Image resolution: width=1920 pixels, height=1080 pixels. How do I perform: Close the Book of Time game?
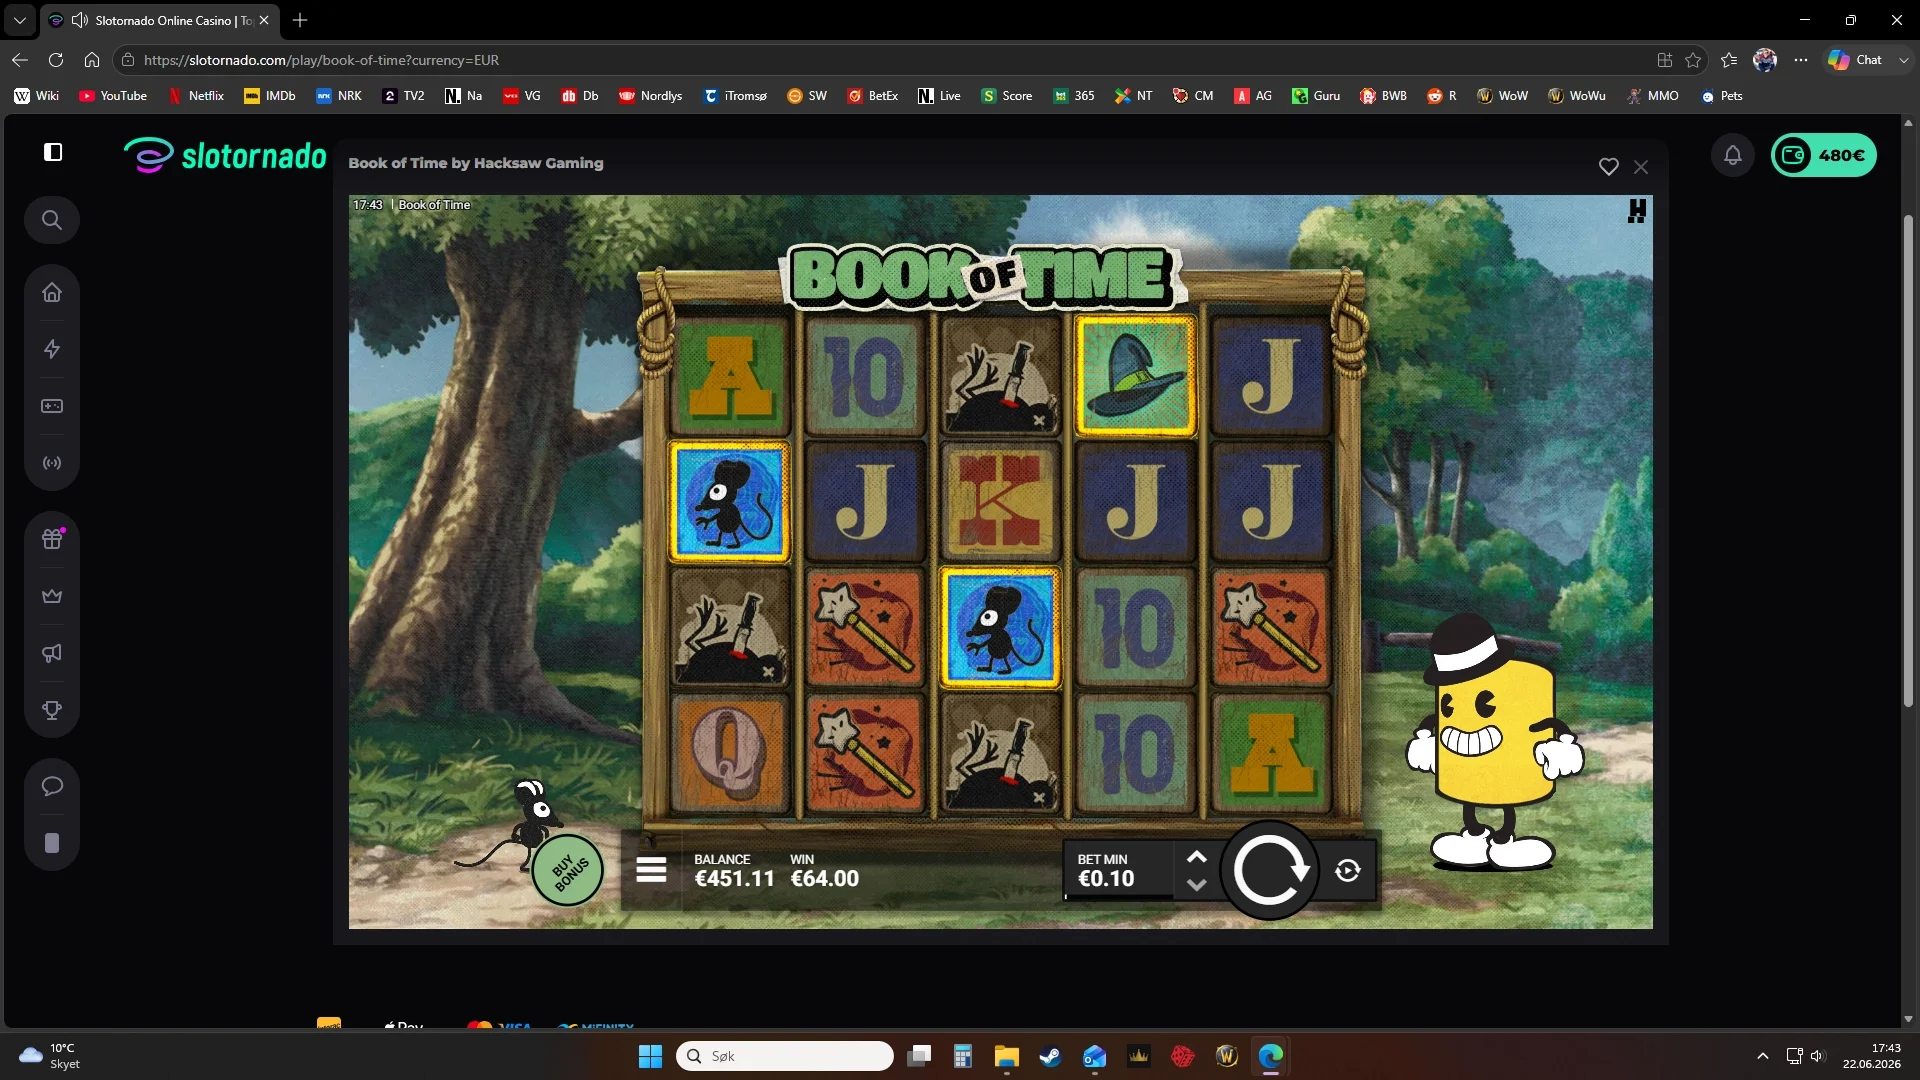click(x=1641, y=167)
